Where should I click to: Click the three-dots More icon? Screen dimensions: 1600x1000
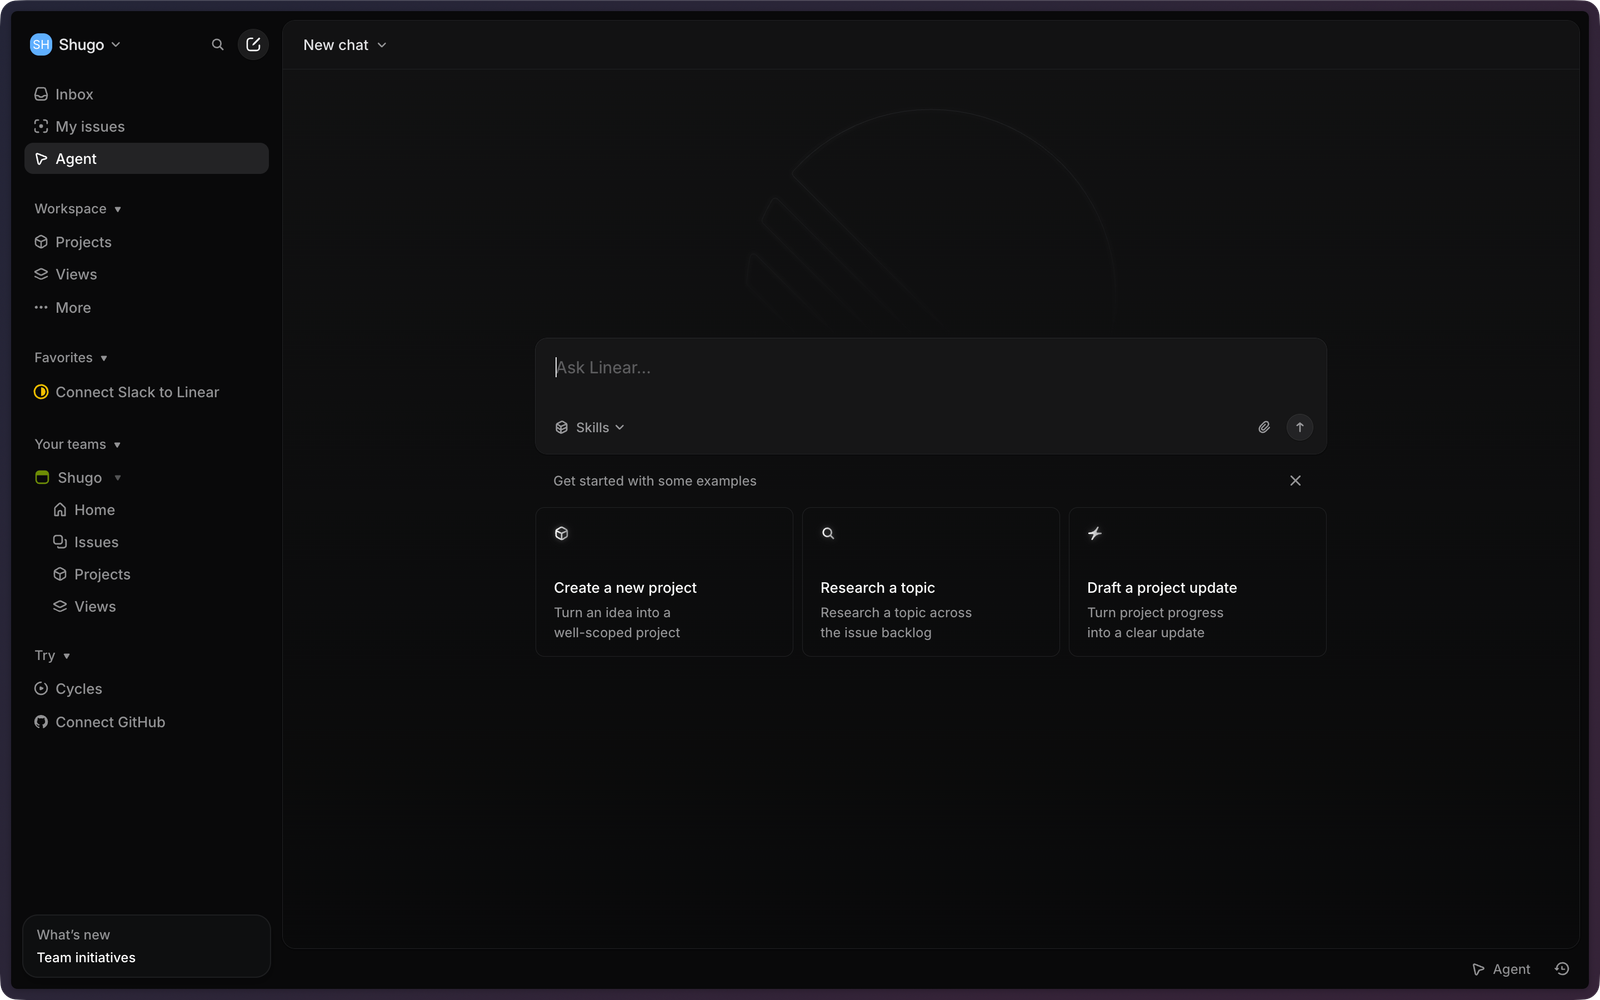click(41, 308)
